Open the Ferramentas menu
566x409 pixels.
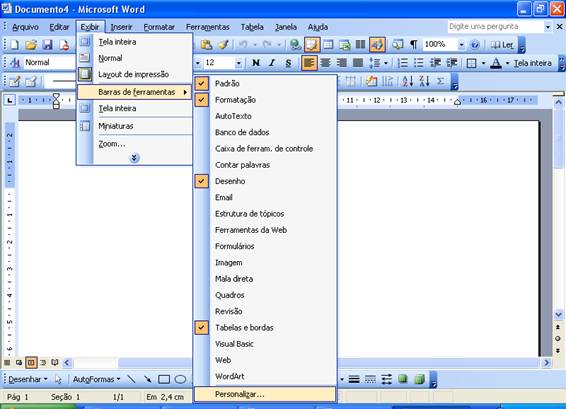(x=208, y=27)
